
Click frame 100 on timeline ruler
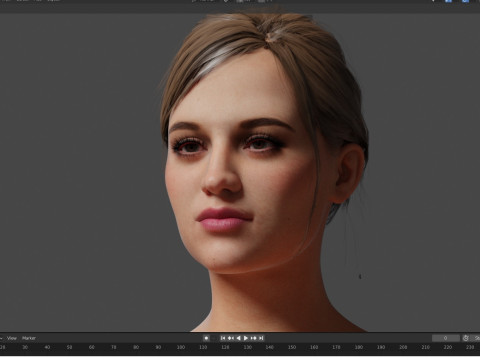pyautogui.click(x=181, y=347)
